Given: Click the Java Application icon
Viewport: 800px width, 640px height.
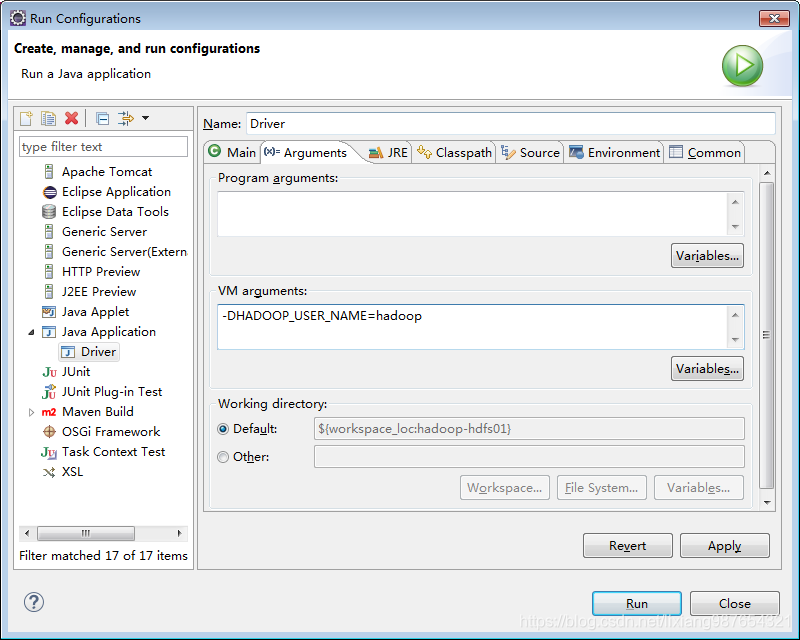Looking at the screenshot, I should (49, 332).
